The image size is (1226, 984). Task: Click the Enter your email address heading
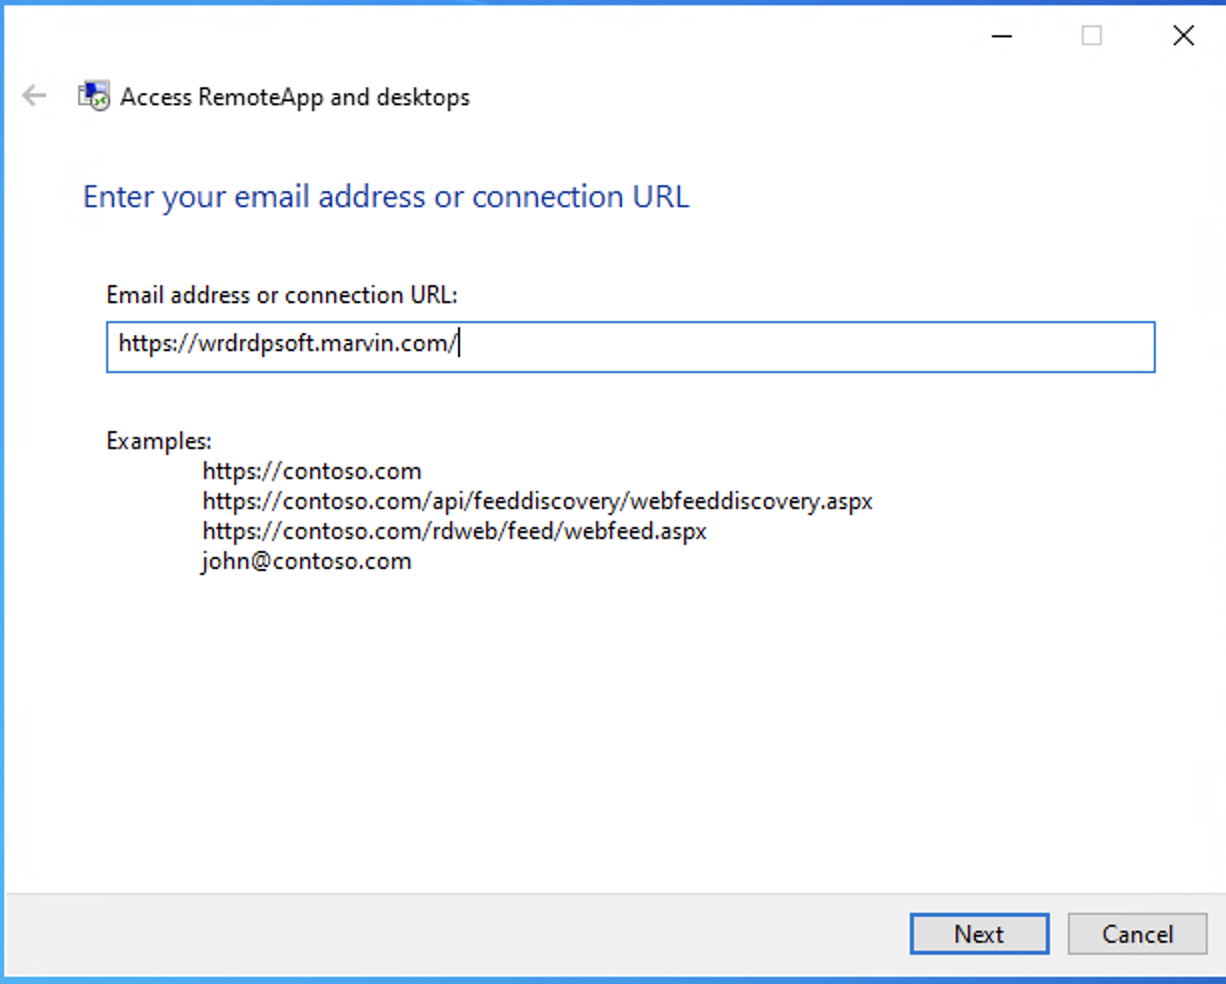coord(386,197)
